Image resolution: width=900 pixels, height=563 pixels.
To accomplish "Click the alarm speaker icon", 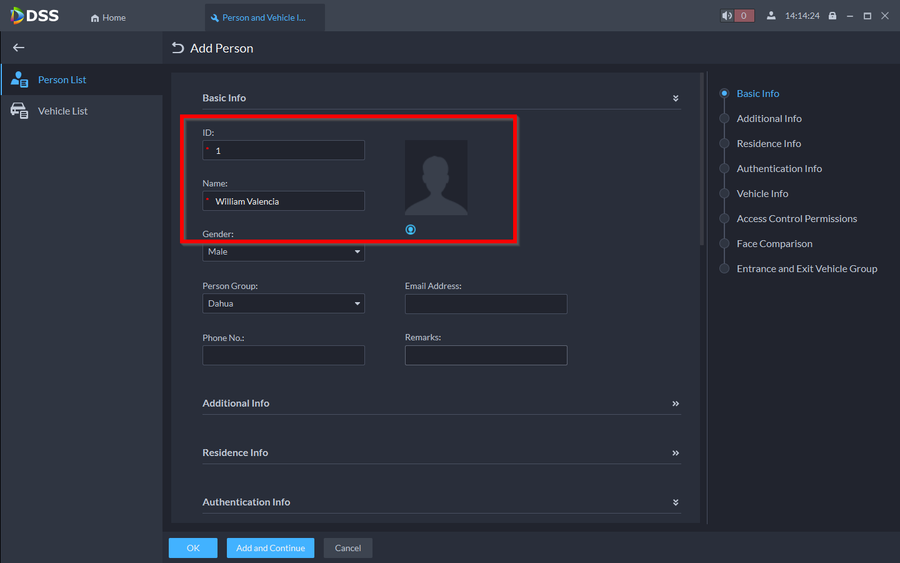I will click(x=727, y=15).
